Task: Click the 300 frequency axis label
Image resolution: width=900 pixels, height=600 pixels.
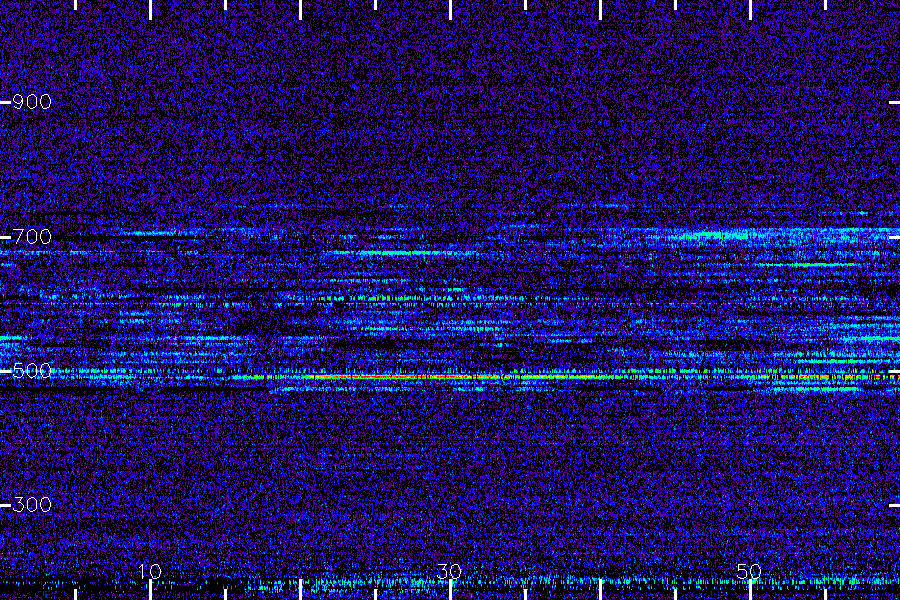Action: (32, 505)
